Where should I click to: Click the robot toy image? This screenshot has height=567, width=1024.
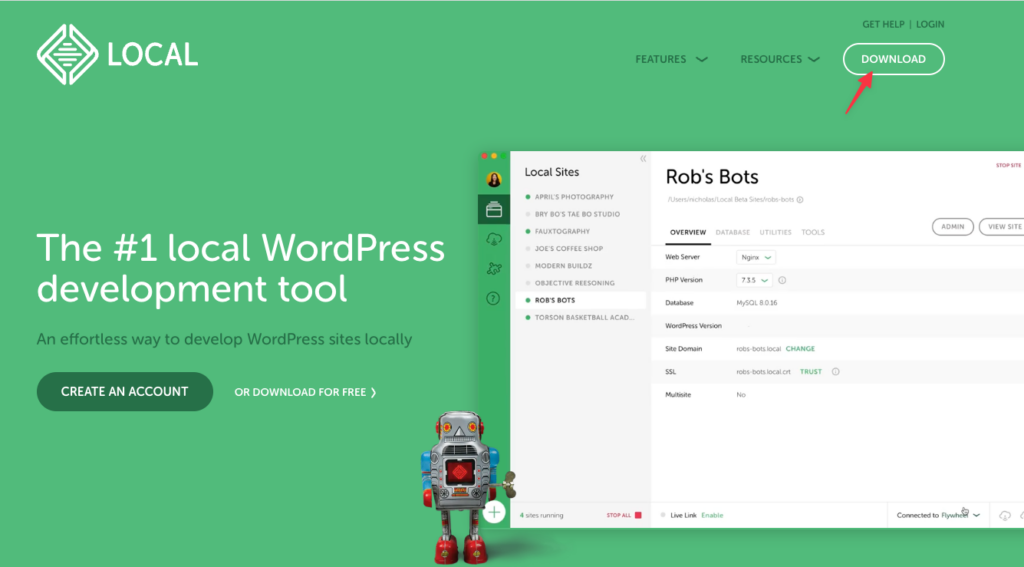(466, 488)
